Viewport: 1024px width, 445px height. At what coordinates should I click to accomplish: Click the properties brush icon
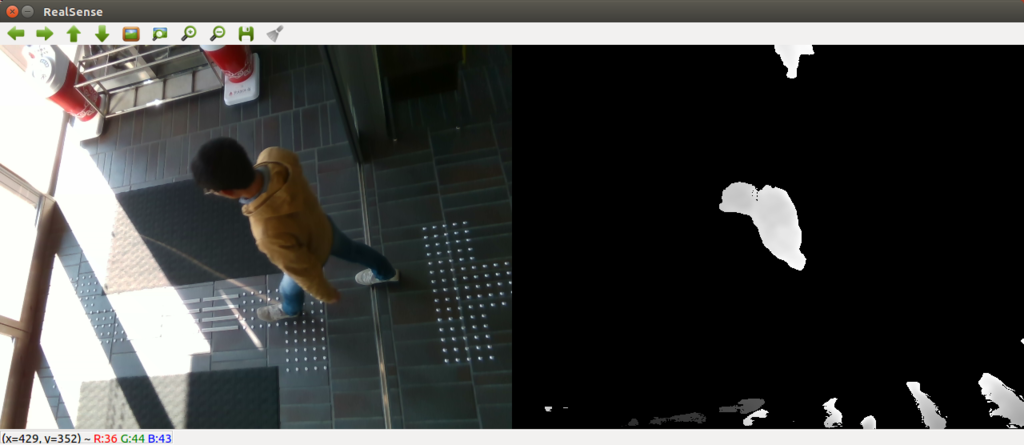coord(275,34)
